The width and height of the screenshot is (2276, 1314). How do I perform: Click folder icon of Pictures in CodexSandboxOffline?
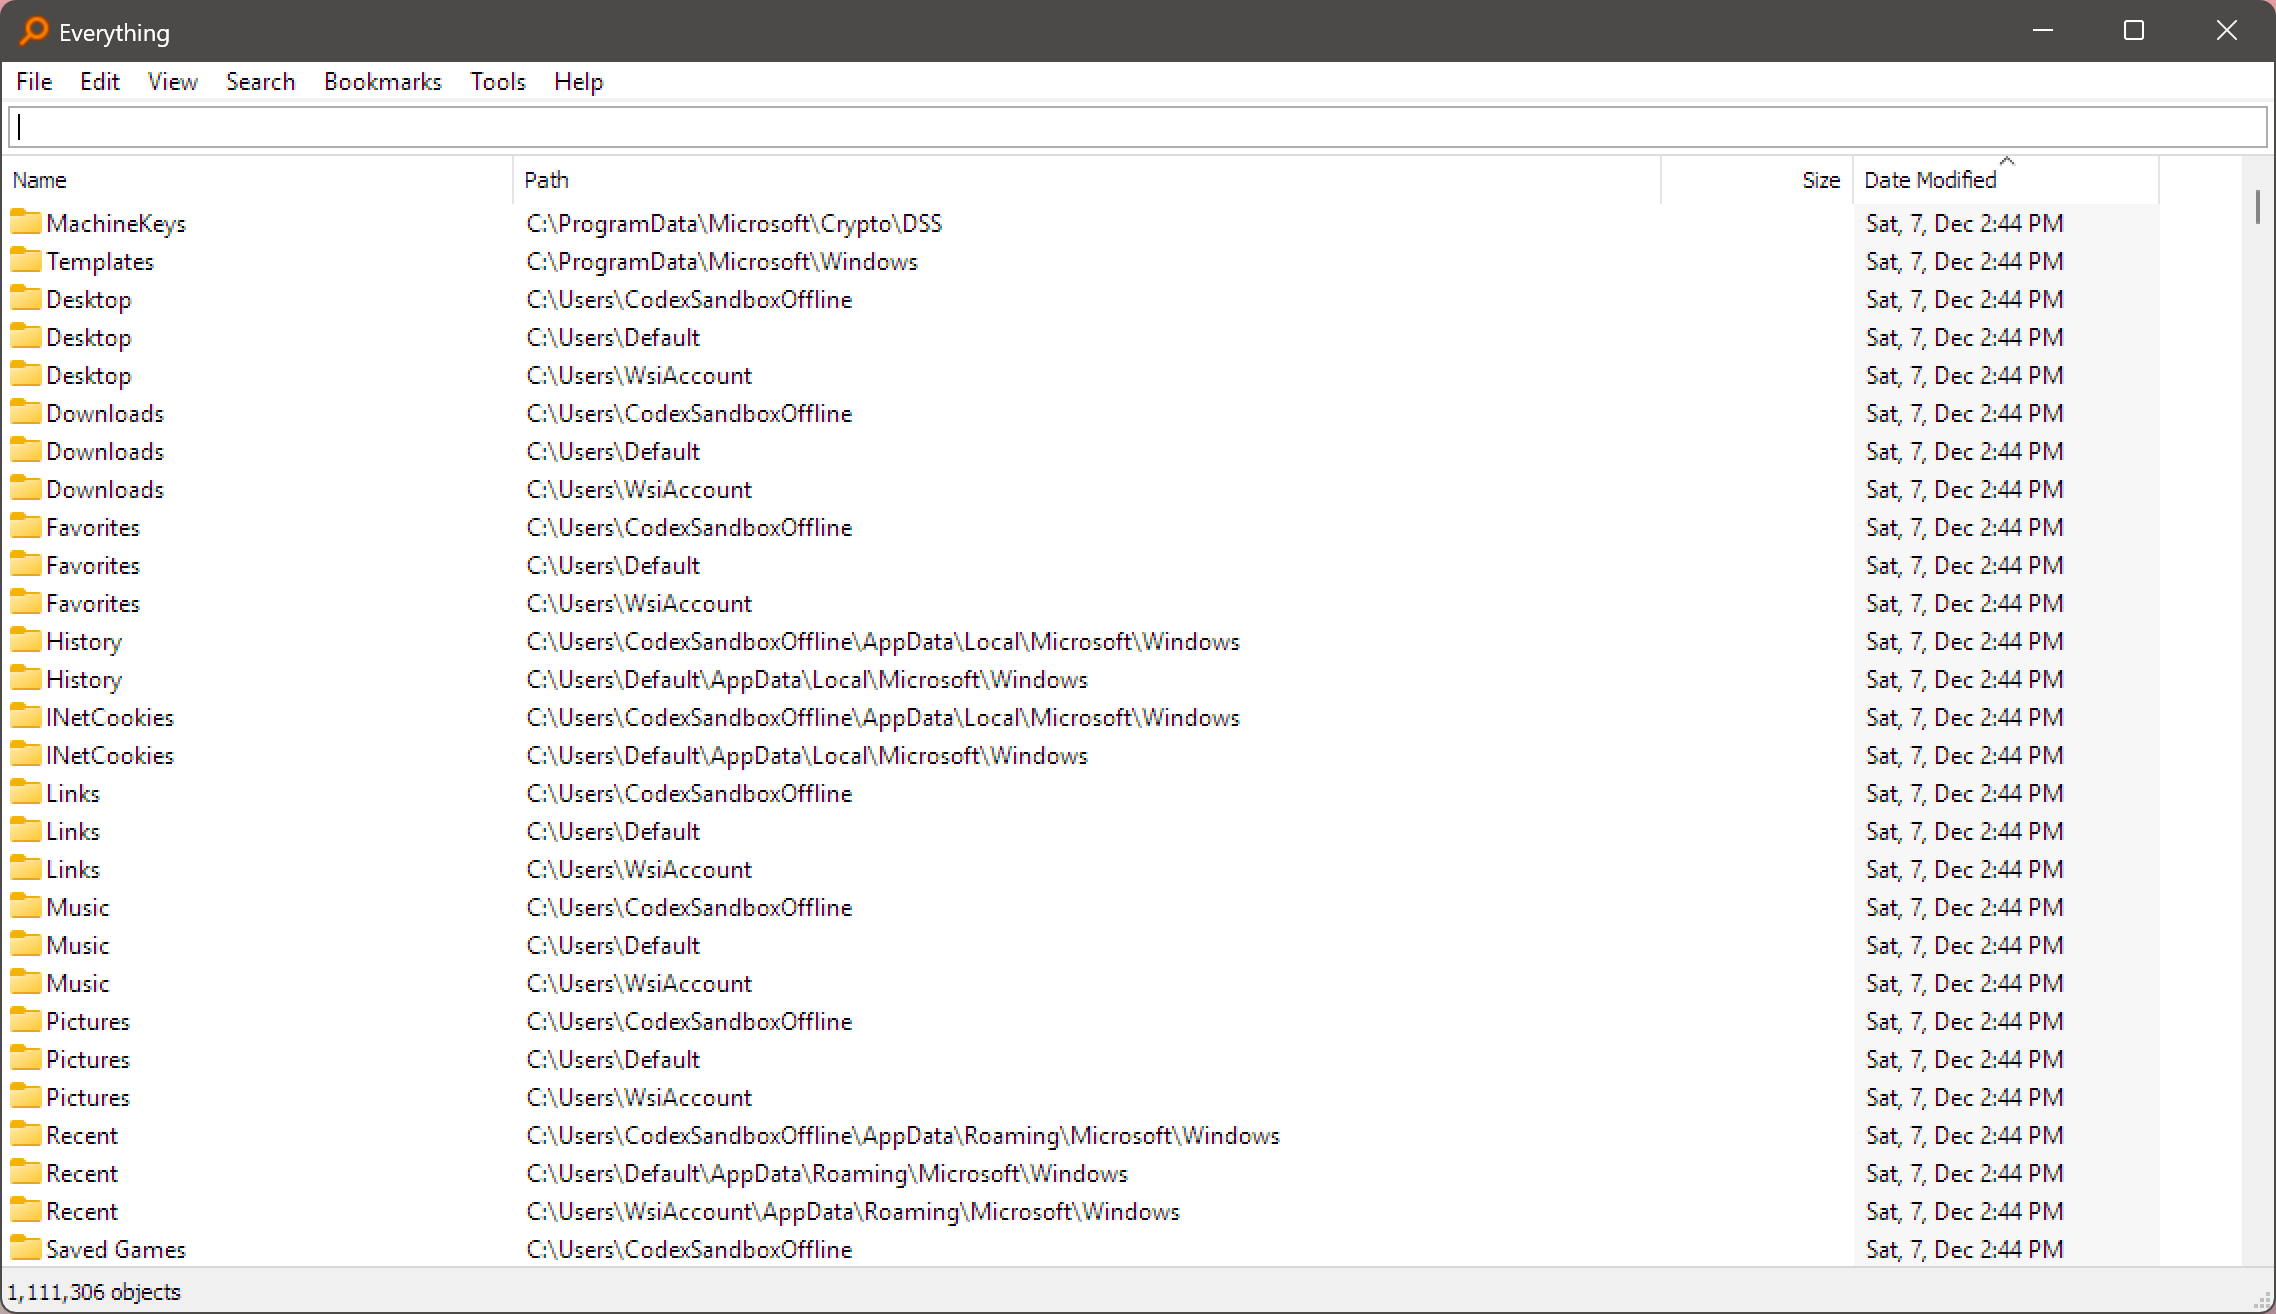point(26,1020)
